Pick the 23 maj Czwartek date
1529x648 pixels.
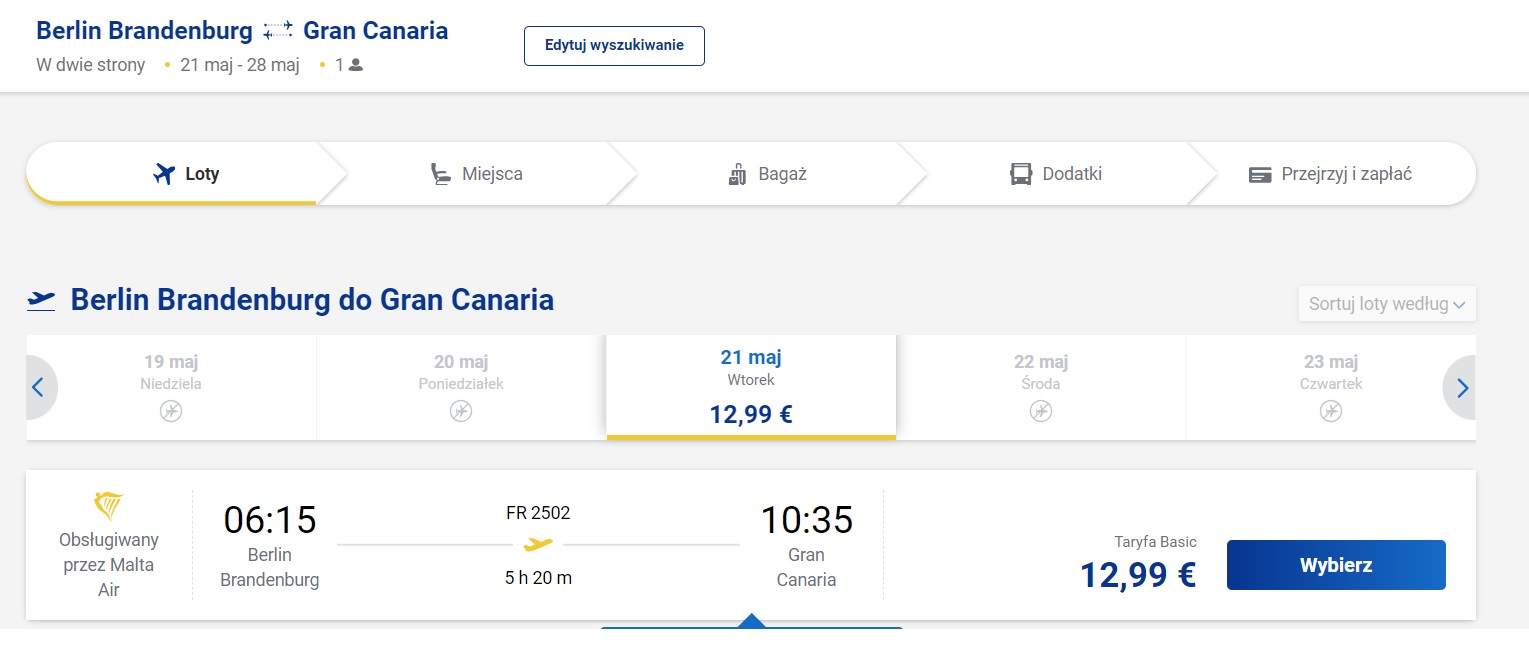[1330, 387]
